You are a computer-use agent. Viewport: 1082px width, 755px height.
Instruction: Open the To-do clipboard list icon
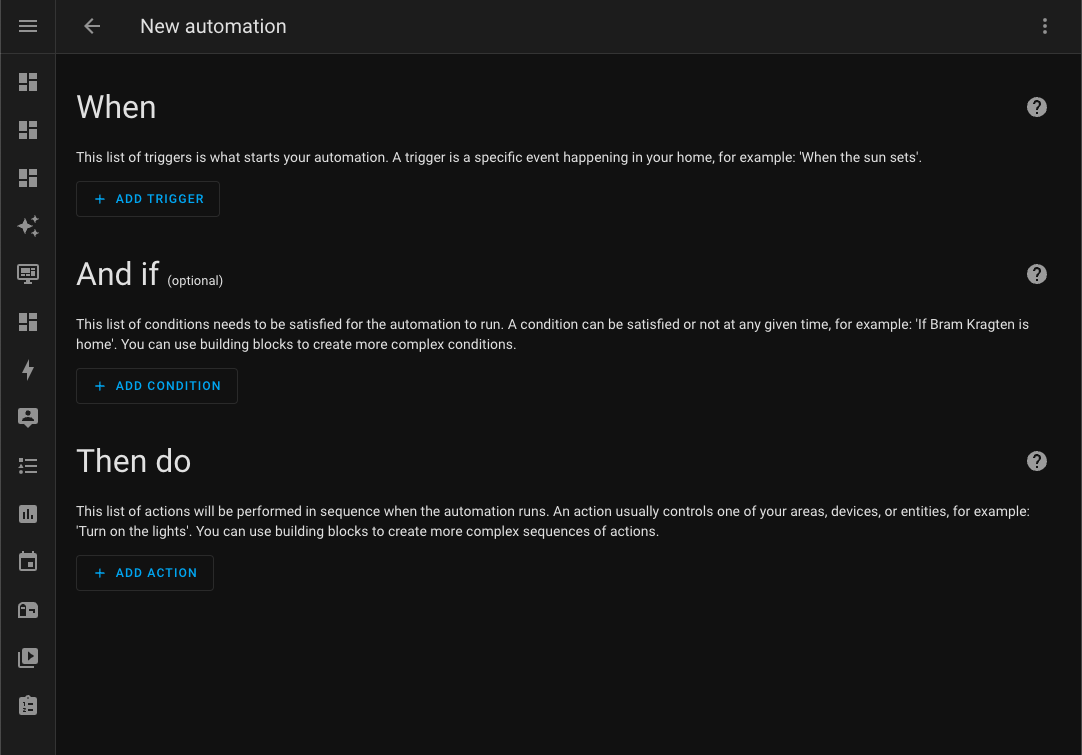click(x=28, y=705)
